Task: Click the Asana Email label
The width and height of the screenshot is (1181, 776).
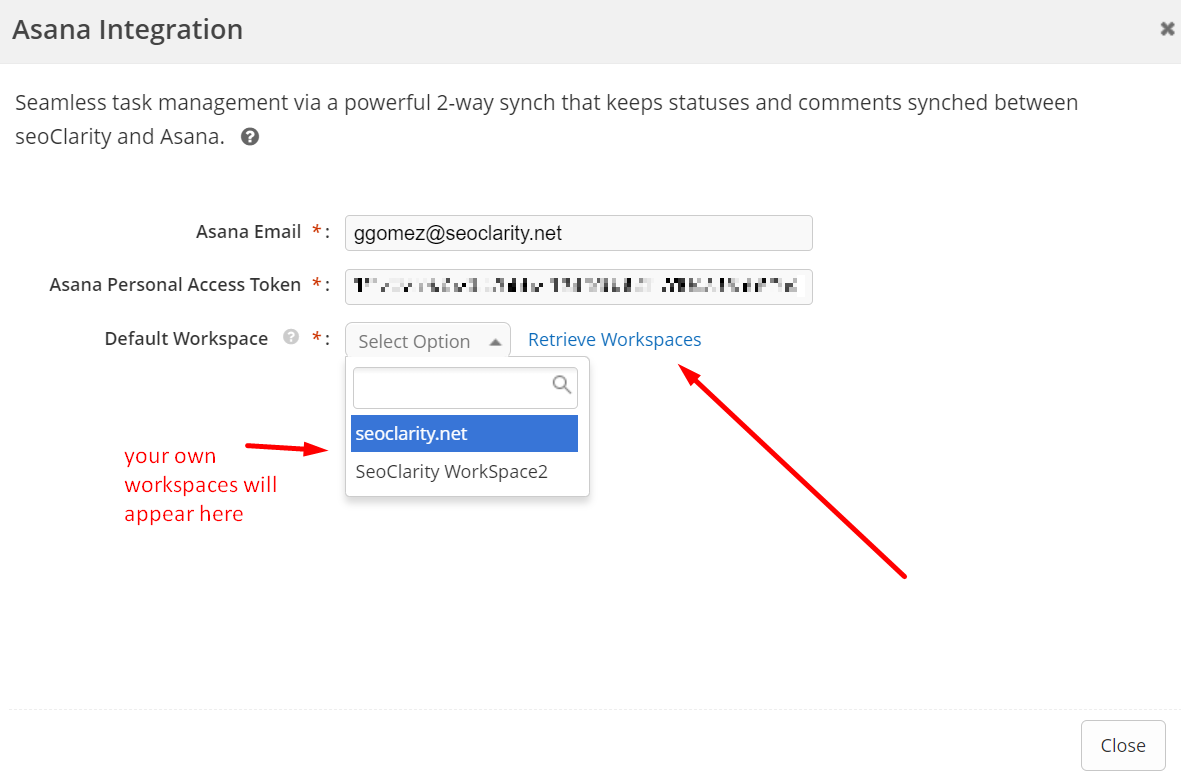Action: (248, 232)
